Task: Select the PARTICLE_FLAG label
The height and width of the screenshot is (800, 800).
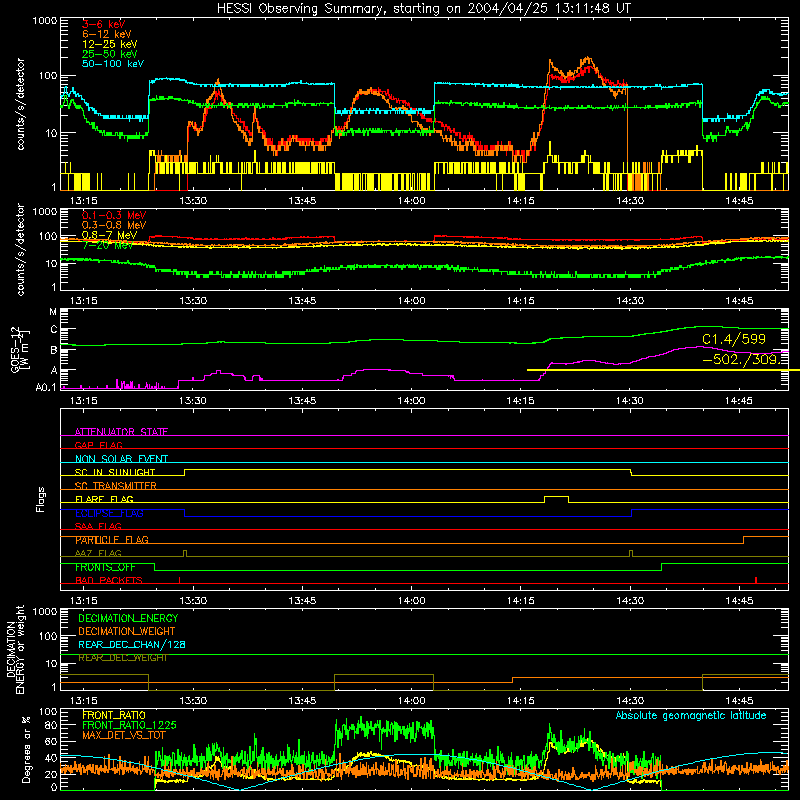Action: (112, 539)
